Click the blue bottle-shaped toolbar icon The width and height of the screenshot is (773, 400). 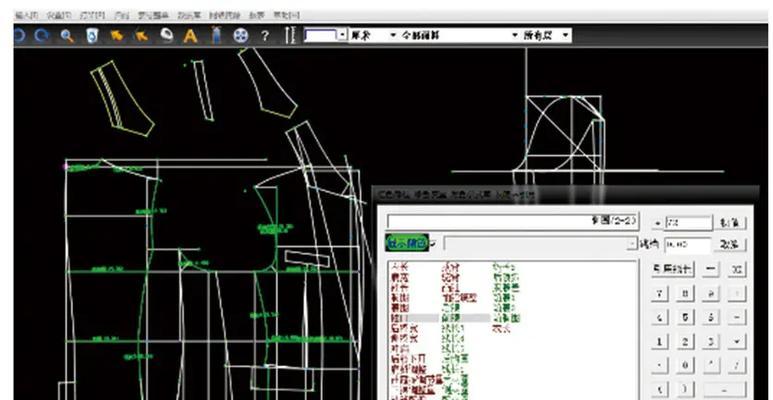pyautogui.click(x=216, y=36)
